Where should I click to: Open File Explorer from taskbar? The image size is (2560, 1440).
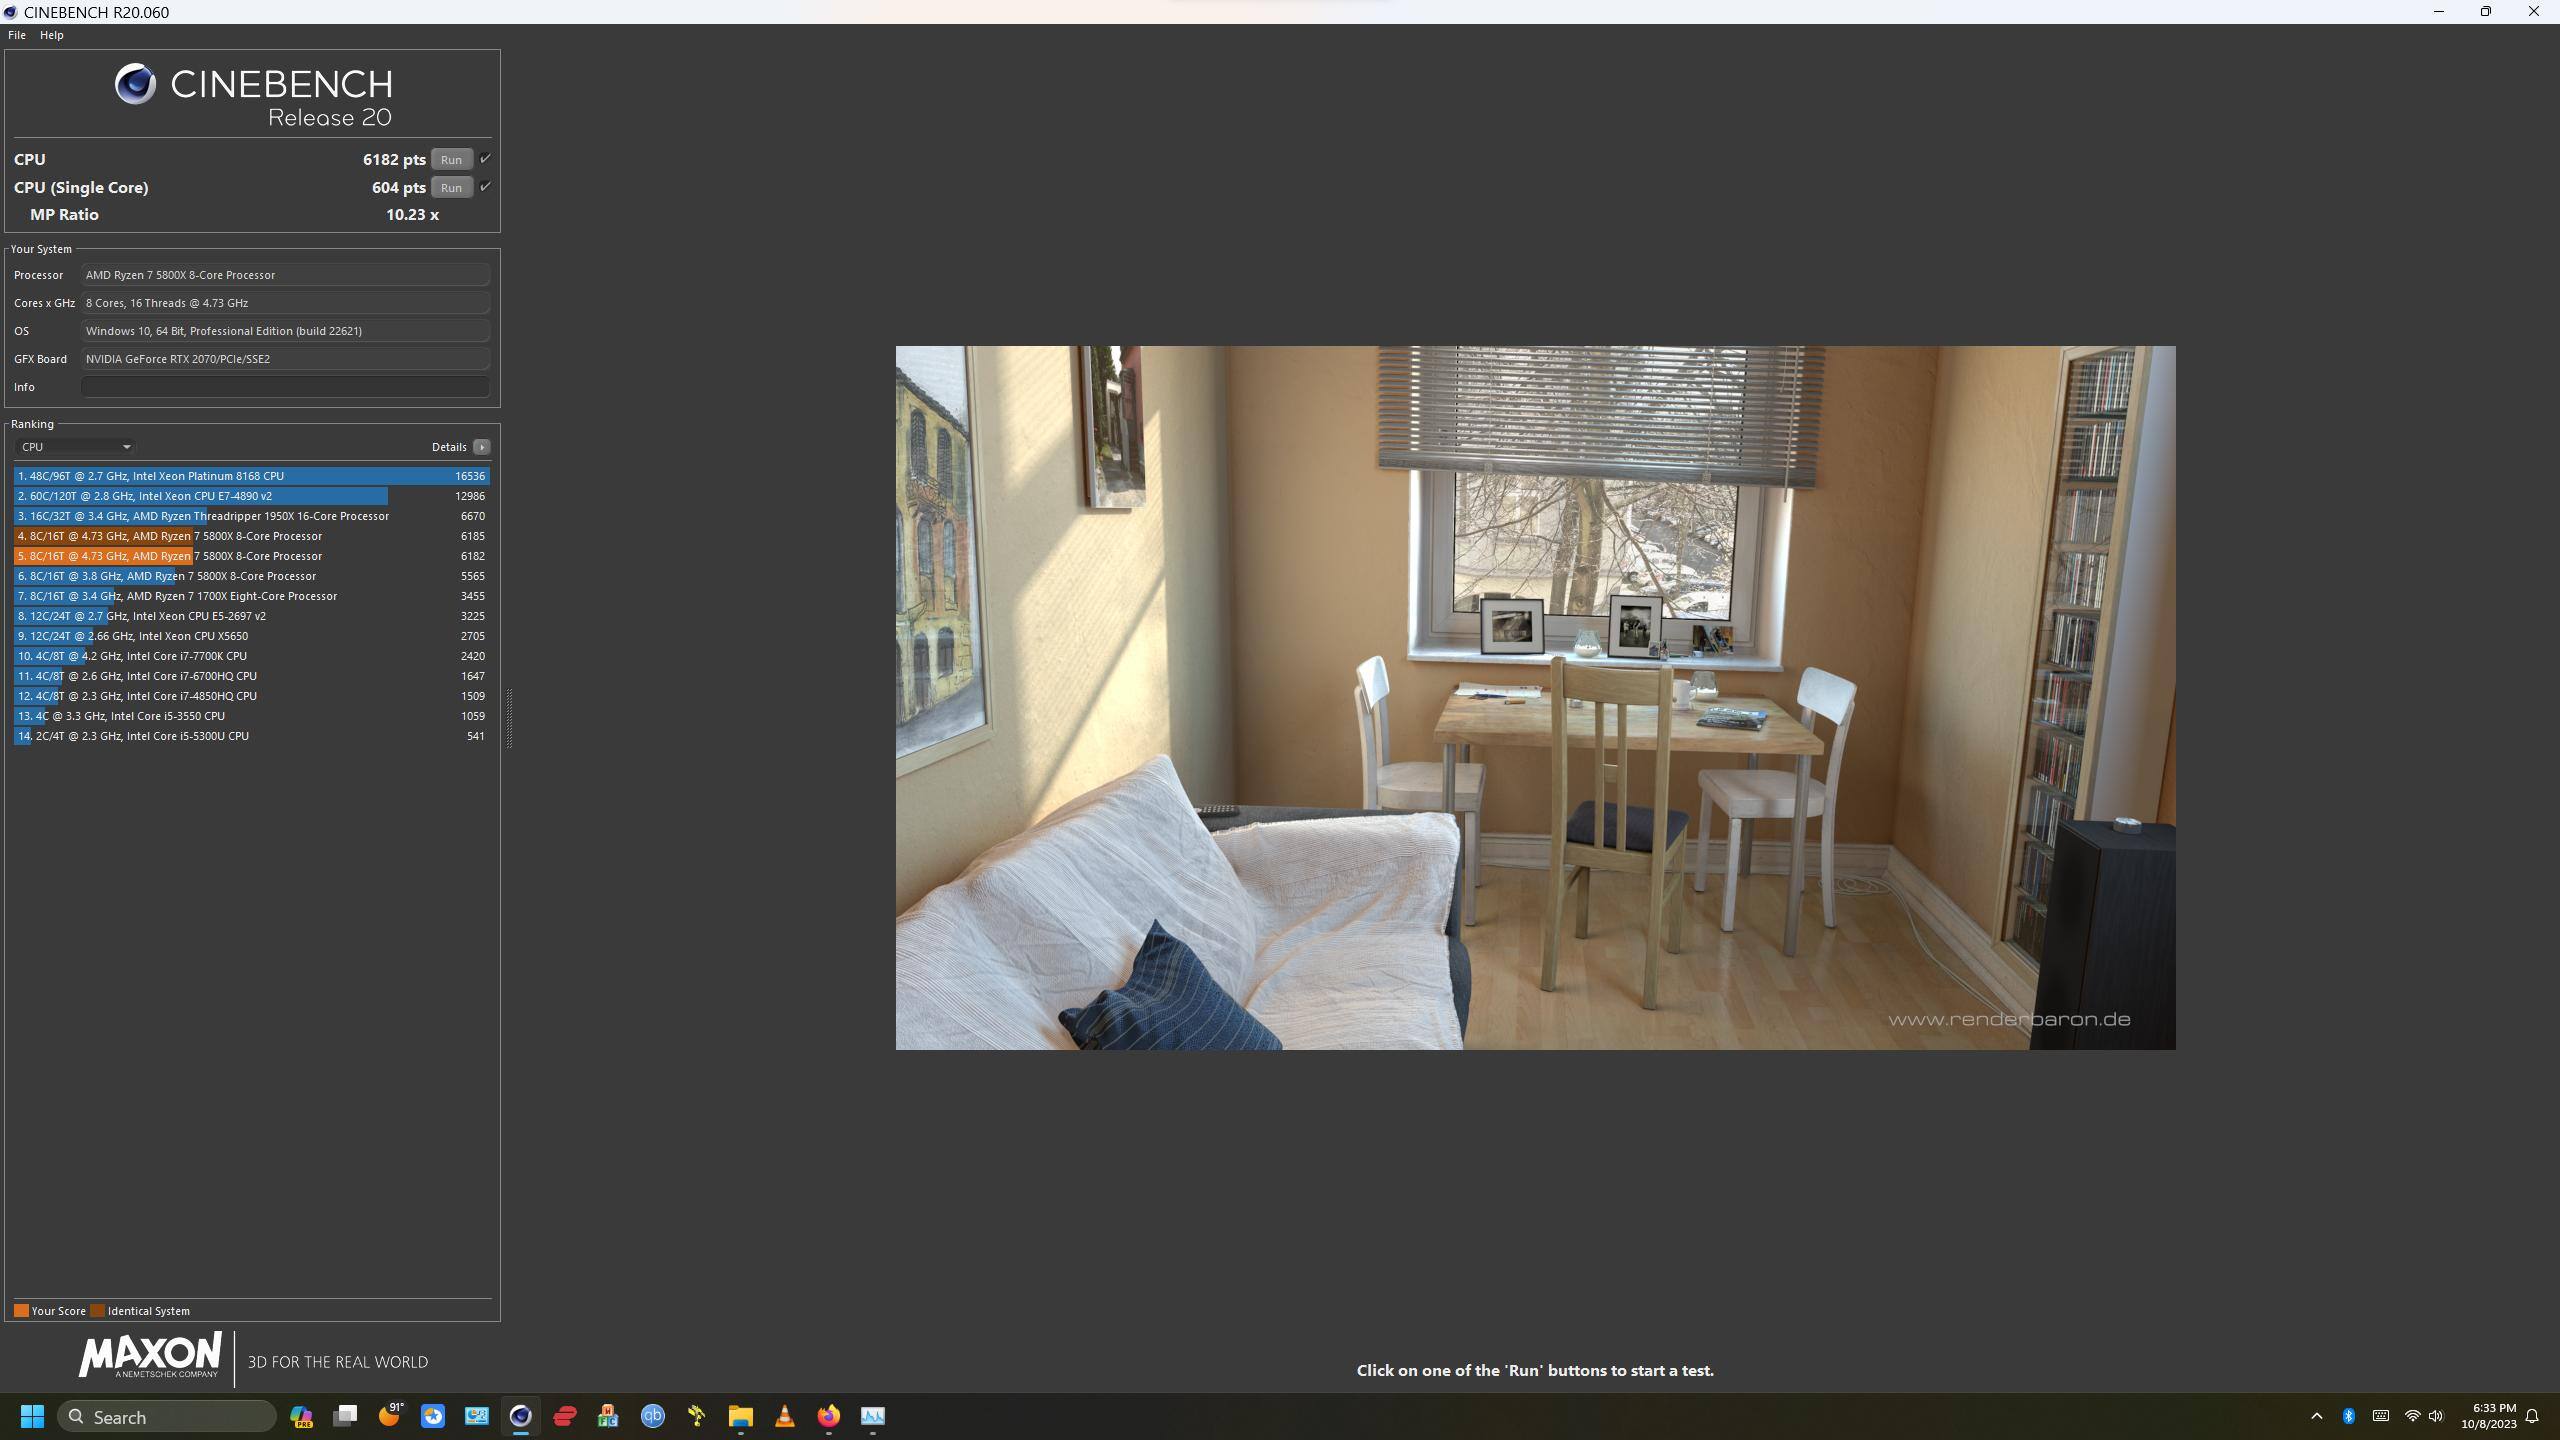[x=740, y=1416]
